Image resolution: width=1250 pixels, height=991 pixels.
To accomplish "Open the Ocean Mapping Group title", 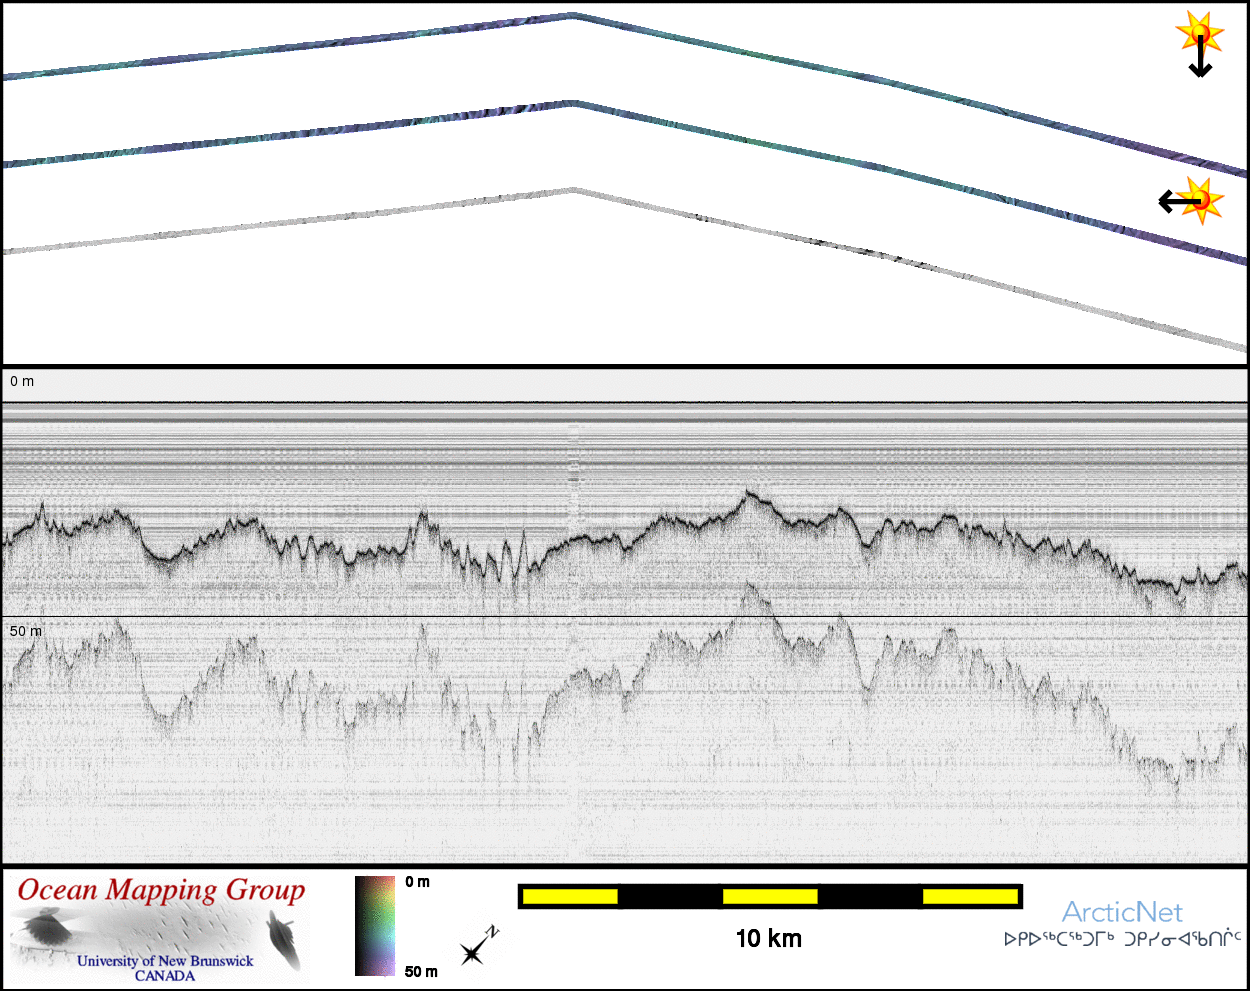I will click(161, 890).
